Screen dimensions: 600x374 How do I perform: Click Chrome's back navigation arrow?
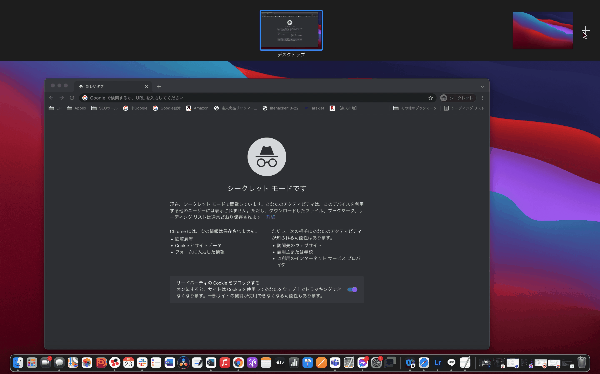(x=51, y=98)
